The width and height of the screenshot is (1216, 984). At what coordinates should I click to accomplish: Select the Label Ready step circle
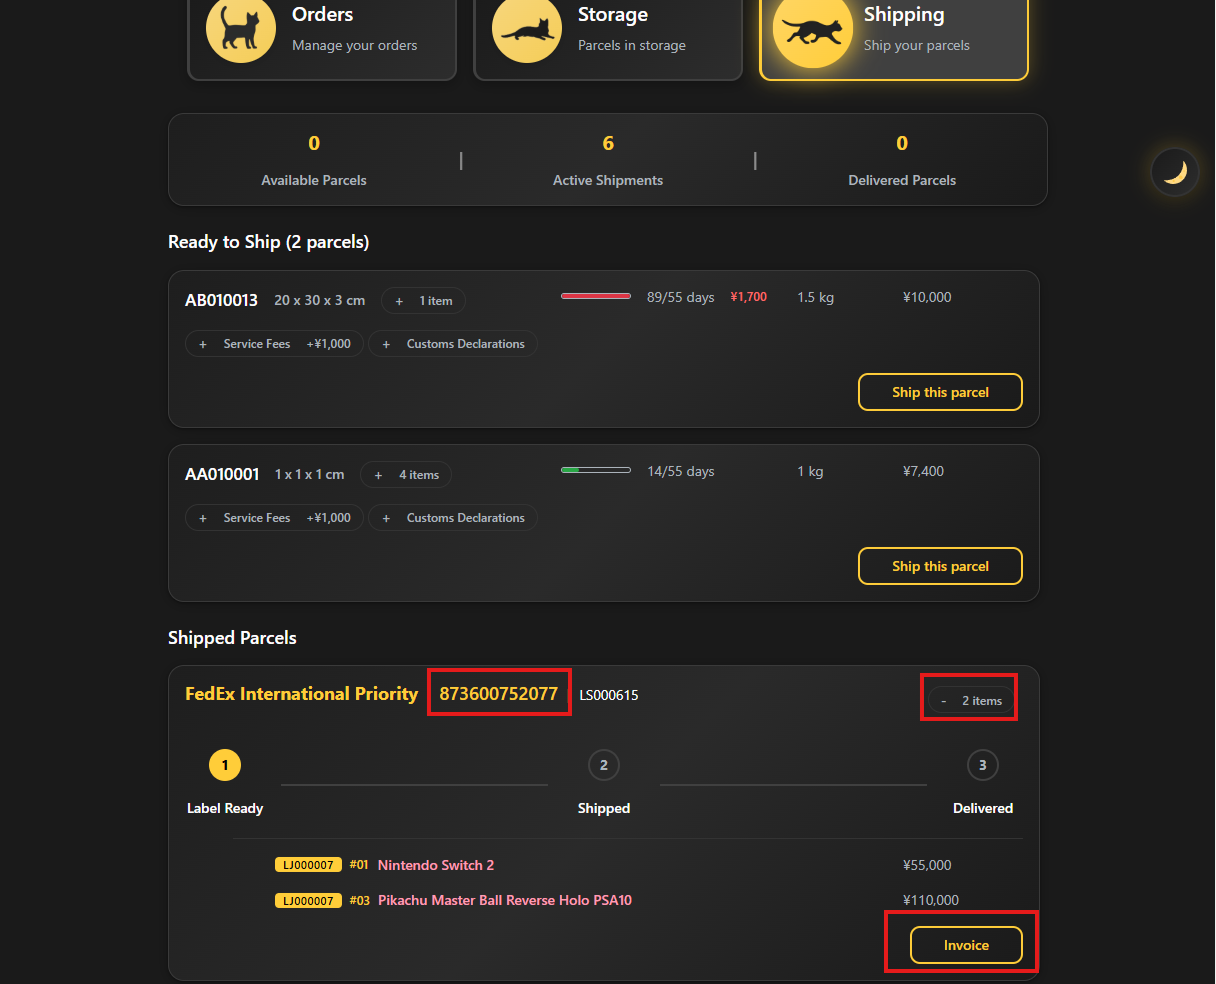point(225,765)
